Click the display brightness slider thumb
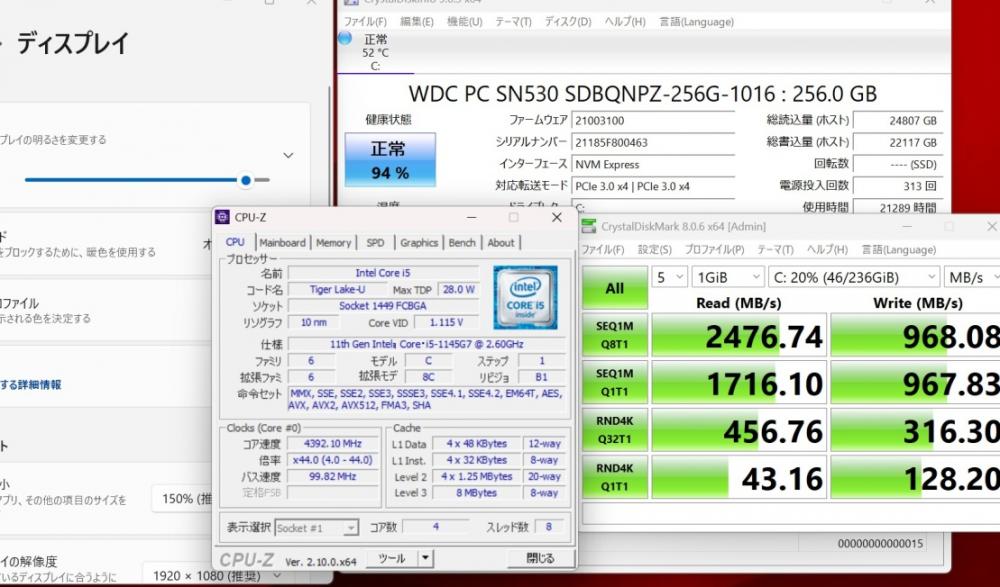 pyautogui.click(x=246, y=181)
